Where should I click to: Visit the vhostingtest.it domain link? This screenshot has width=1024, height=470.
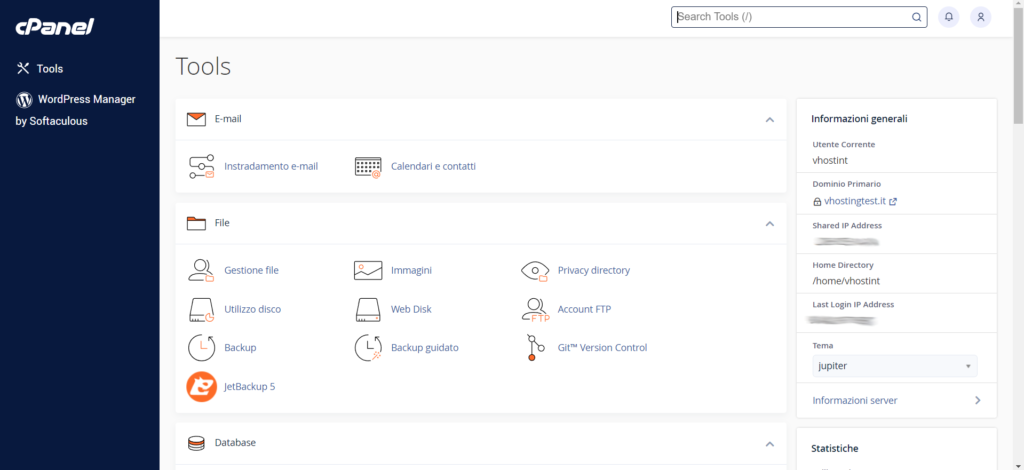pyautogui.click(x=855, y=201)
